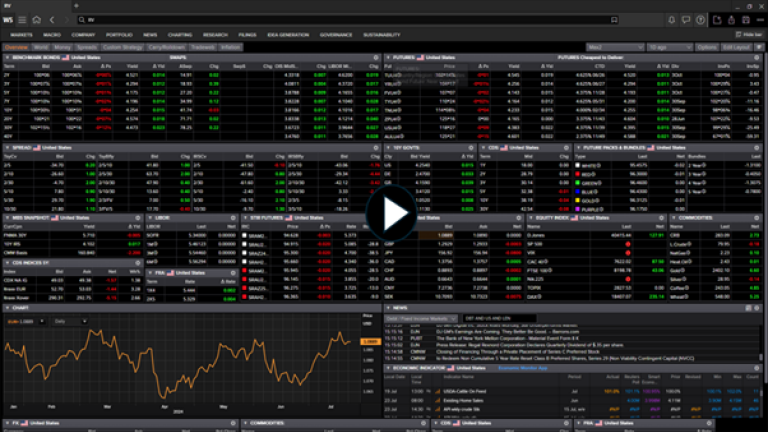Click the back navigation arrow

[x=51, y=19]
